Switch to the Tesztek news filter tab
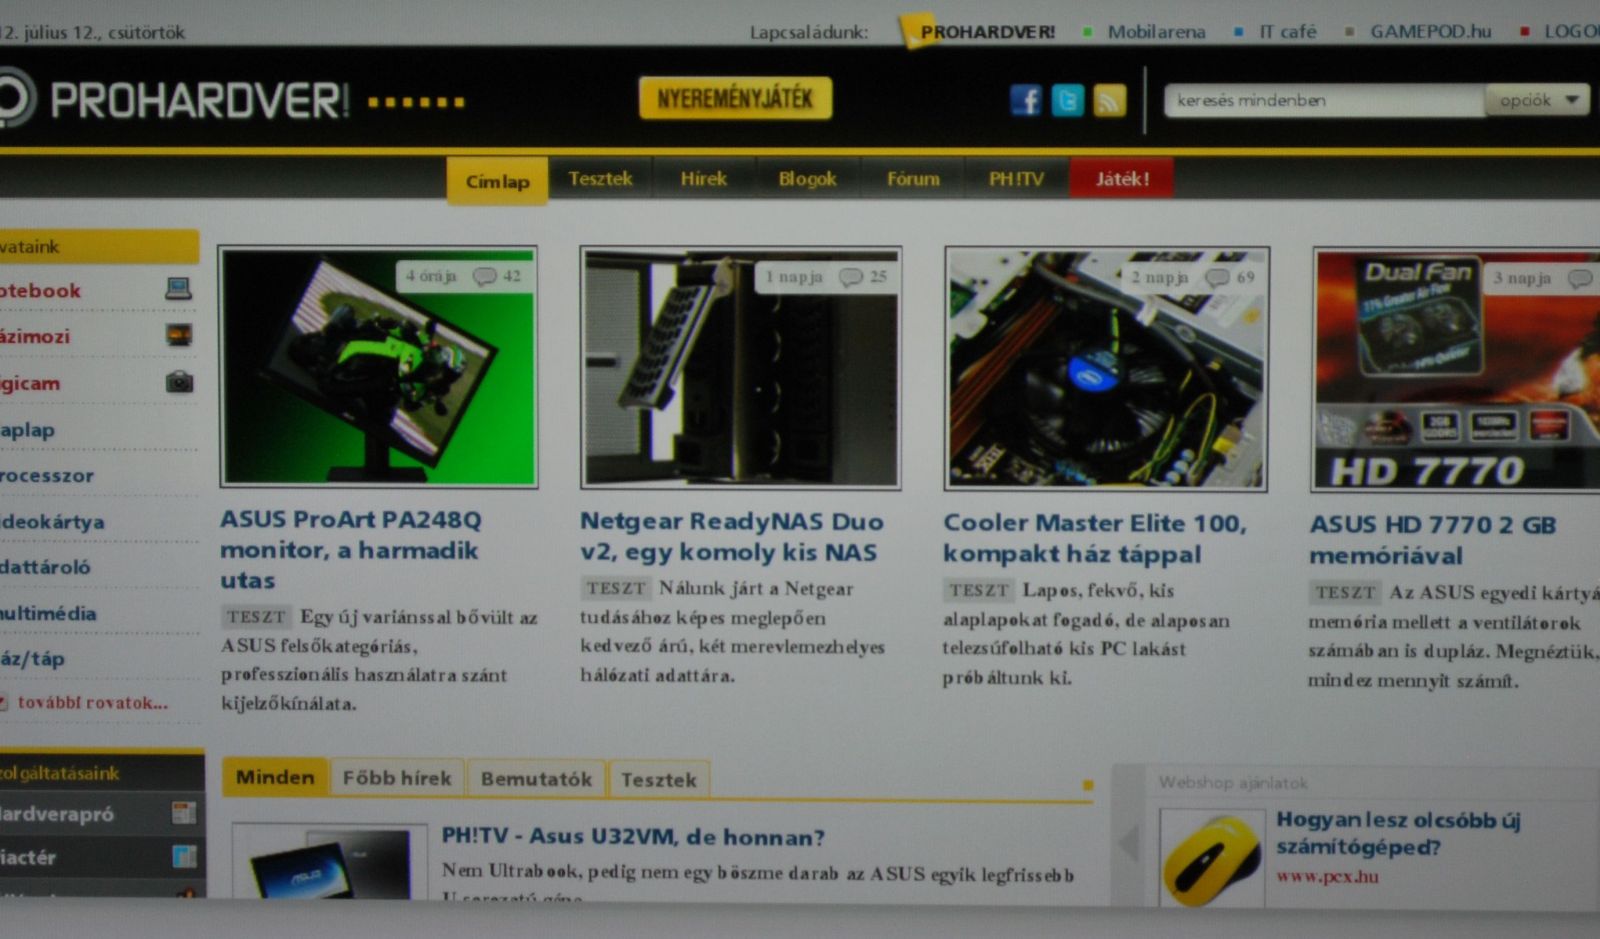Viewport: 1600px width, 939px height. pyautogui.click(x=658, y=780)
